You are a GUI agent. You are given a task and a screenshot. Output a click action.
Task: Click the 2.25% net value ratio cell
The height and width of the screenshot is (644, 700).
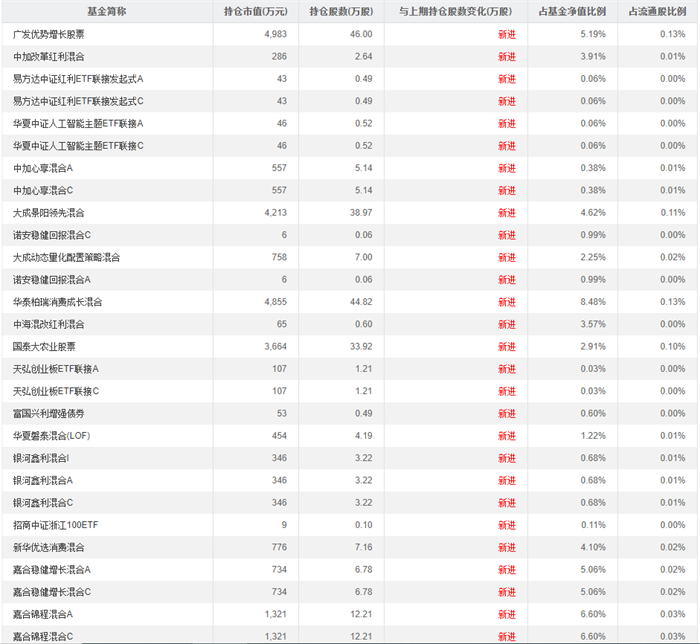coord(593,258)
